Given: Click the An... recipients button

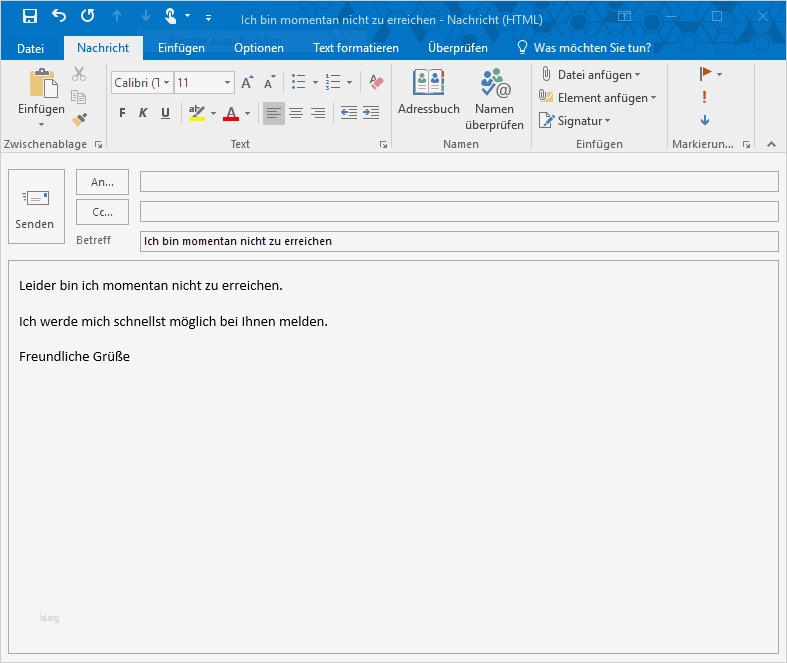Looking at the screenshot, I should [102, 182].
